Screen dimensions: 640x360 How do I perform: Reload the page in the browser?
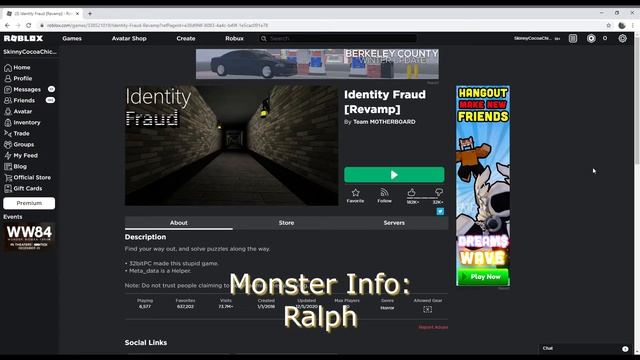click(x=29, y=25)
